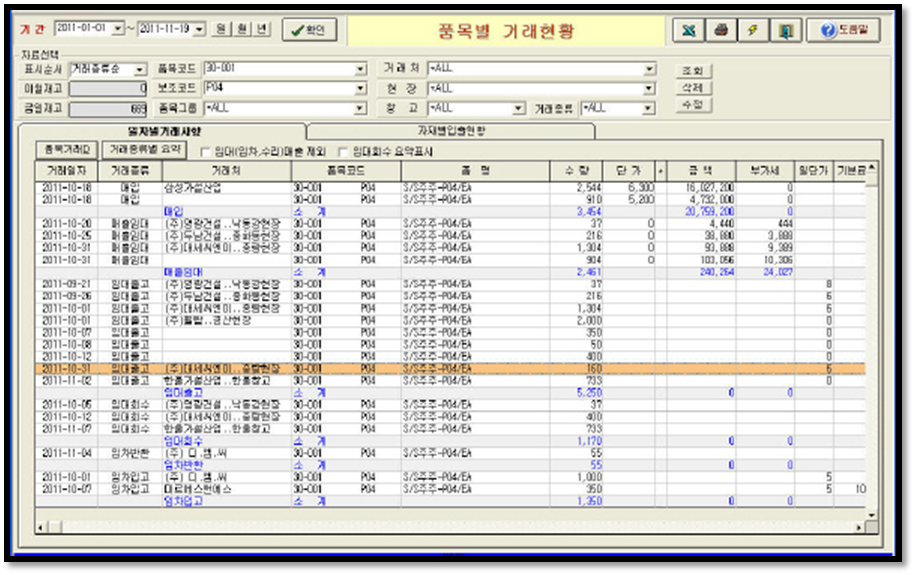Expand the 현장 ALL dropdown
This screenshot has width=915, height=575.
tap(649, 89)
